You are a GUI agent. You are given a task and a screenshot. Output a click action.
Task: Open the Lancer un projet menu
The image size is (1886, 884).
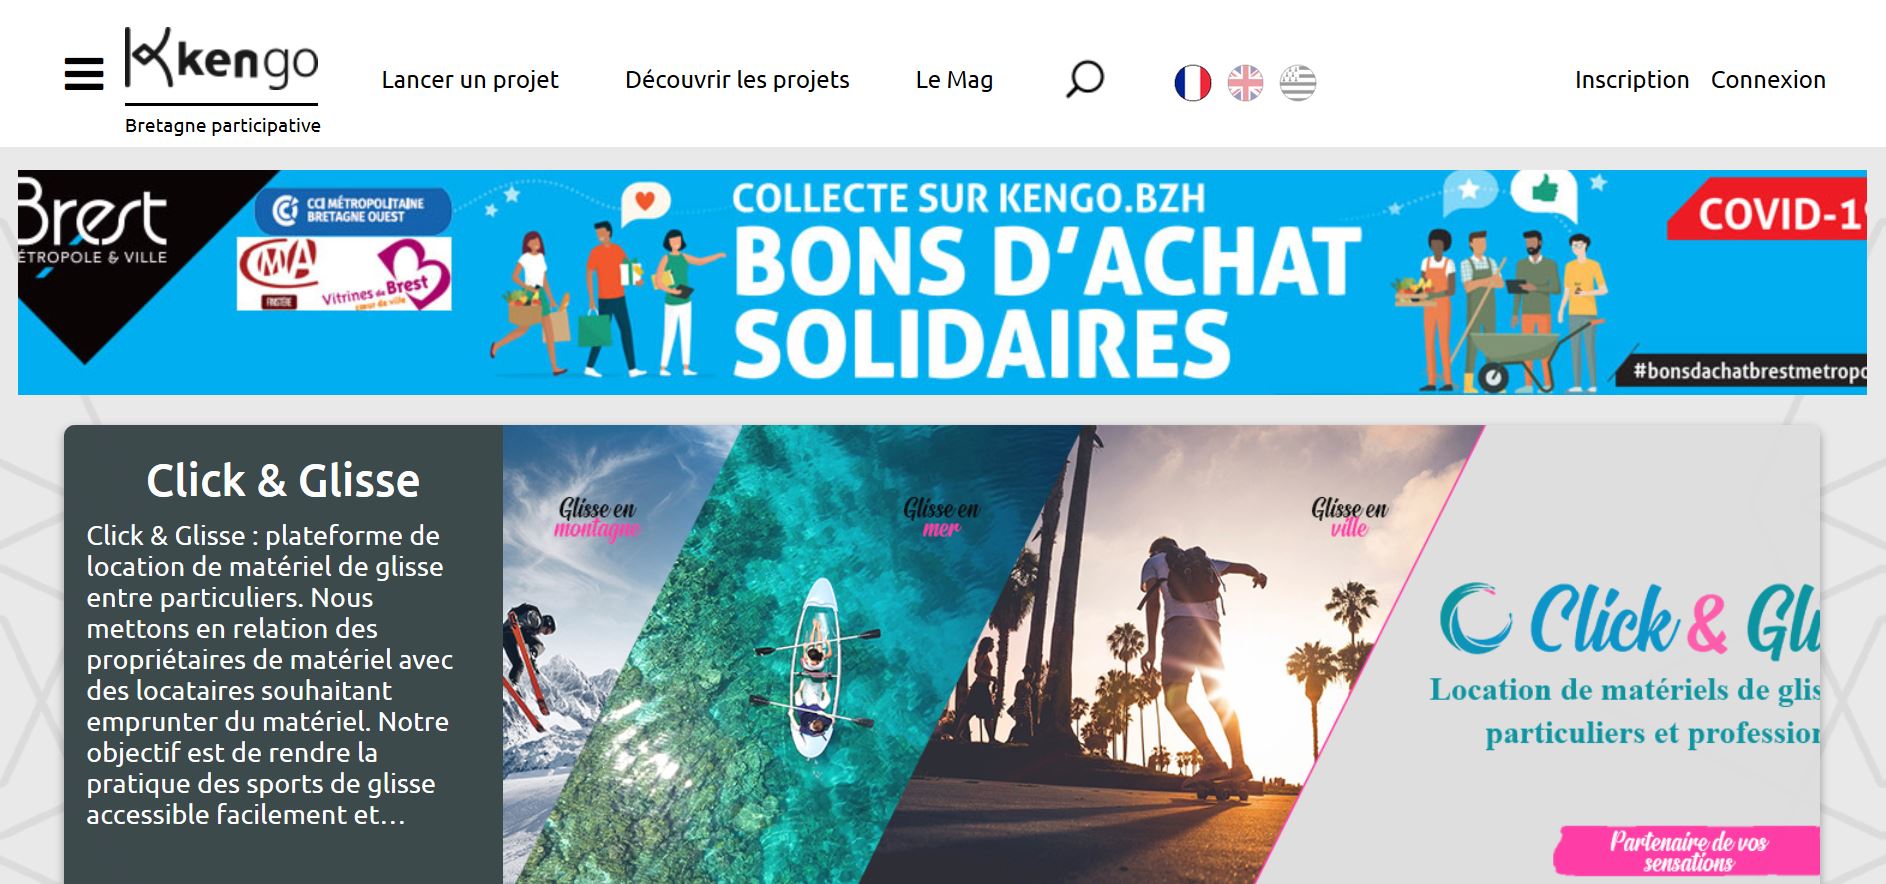(x=470, y=80)
